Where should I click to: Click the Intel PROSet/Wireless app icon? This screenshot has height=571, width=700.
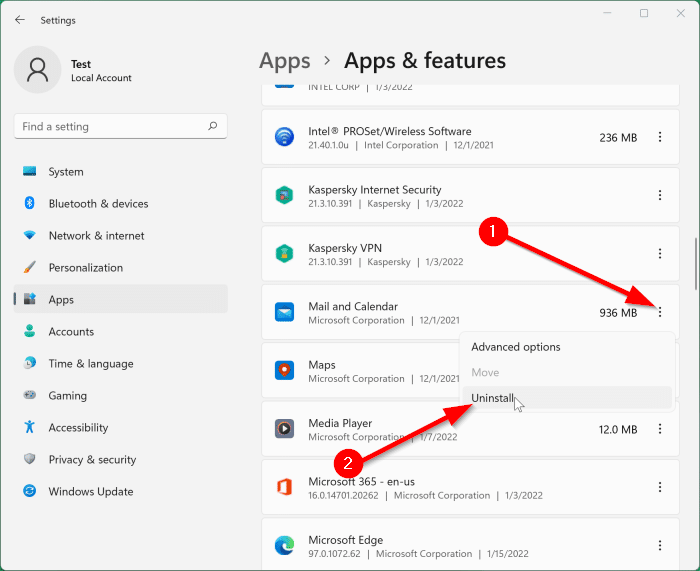coord(284,137)
